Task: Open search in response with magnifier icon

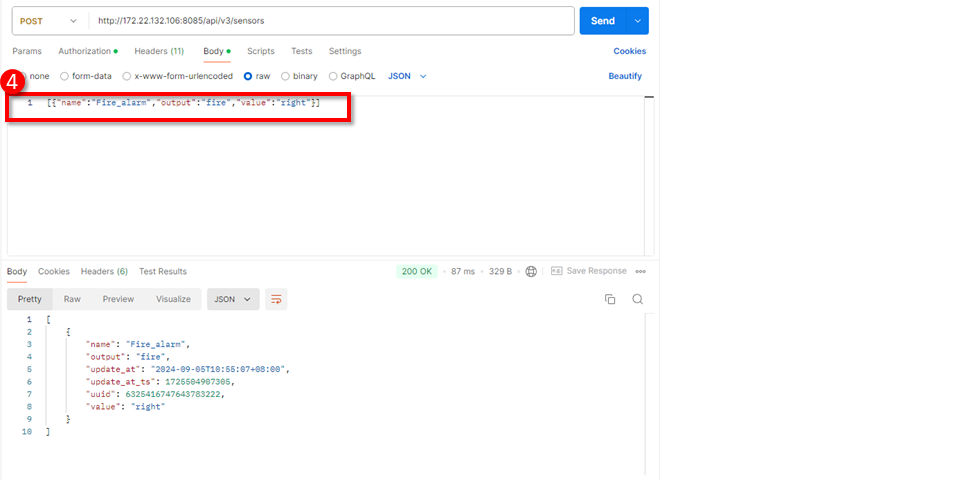Action: tap(637, 299)
